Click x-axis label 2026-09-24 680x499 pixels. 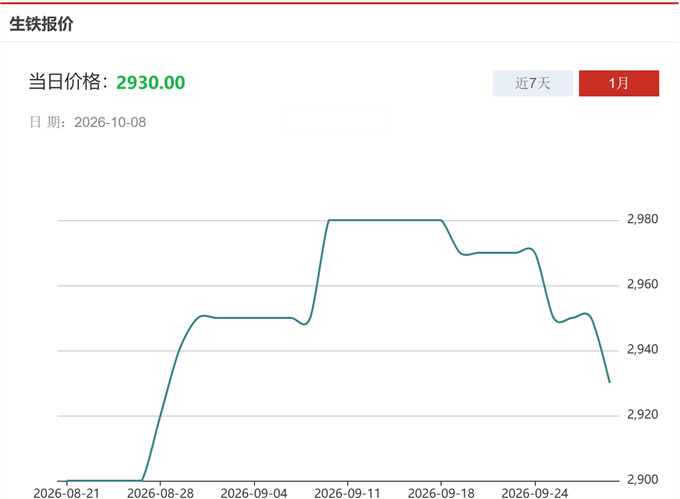pos(535,493)
